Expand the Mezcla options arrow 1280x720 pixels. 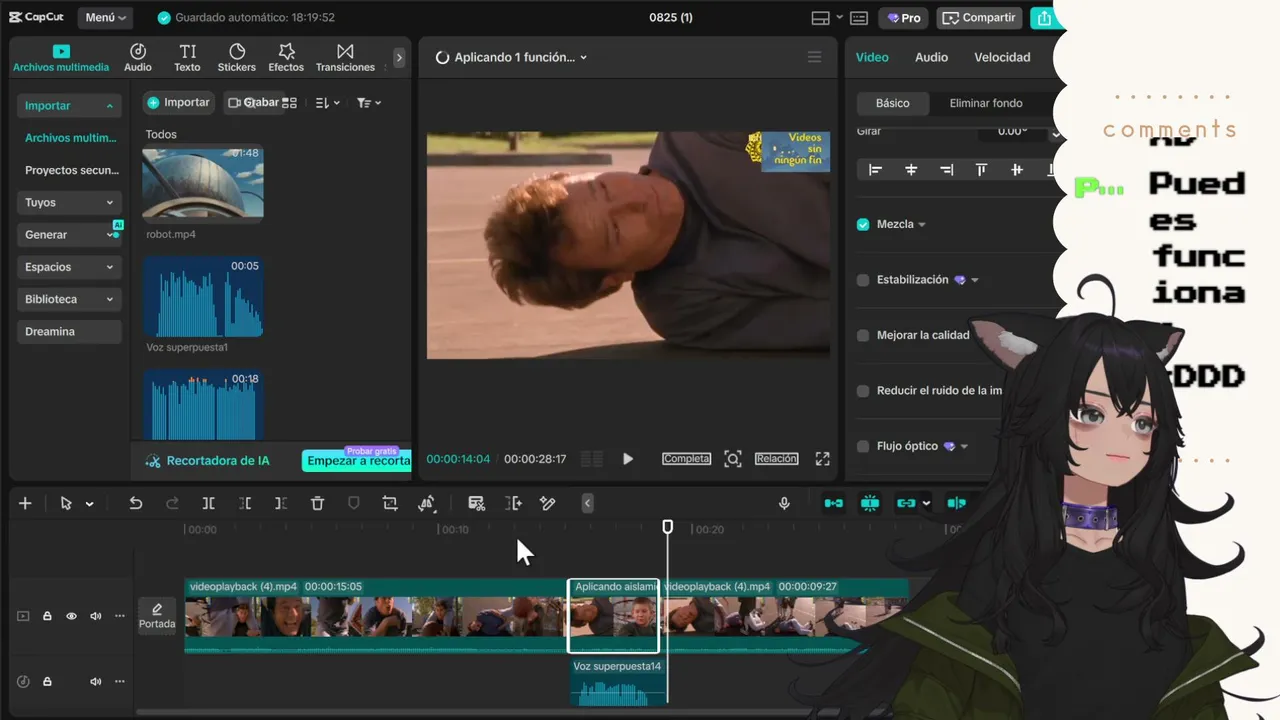click(x=922, y=225)
